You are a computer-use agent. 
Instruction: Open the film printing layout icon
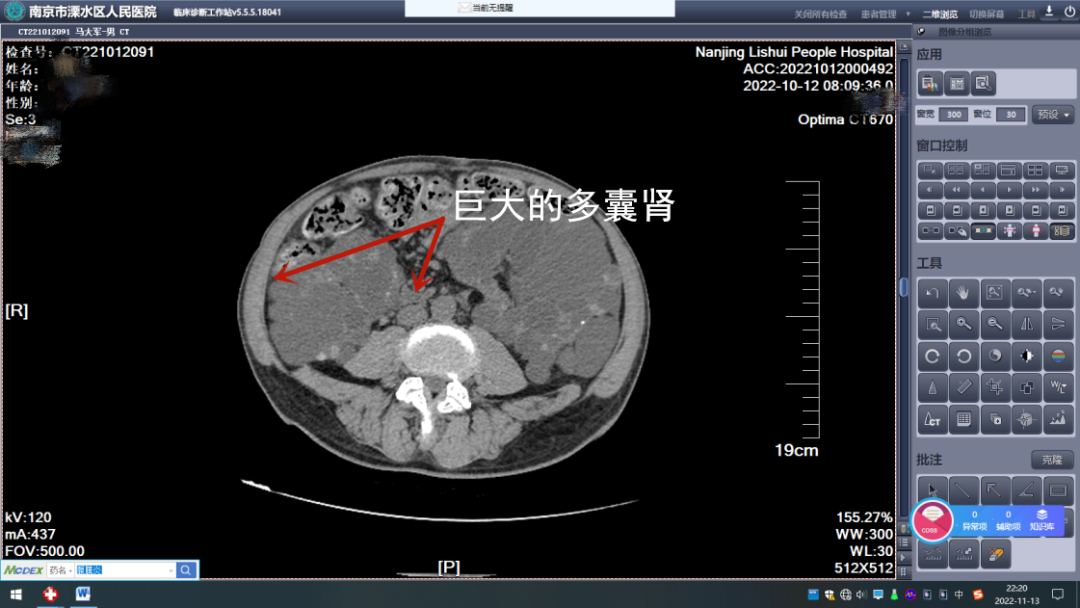tap(957, 84)
